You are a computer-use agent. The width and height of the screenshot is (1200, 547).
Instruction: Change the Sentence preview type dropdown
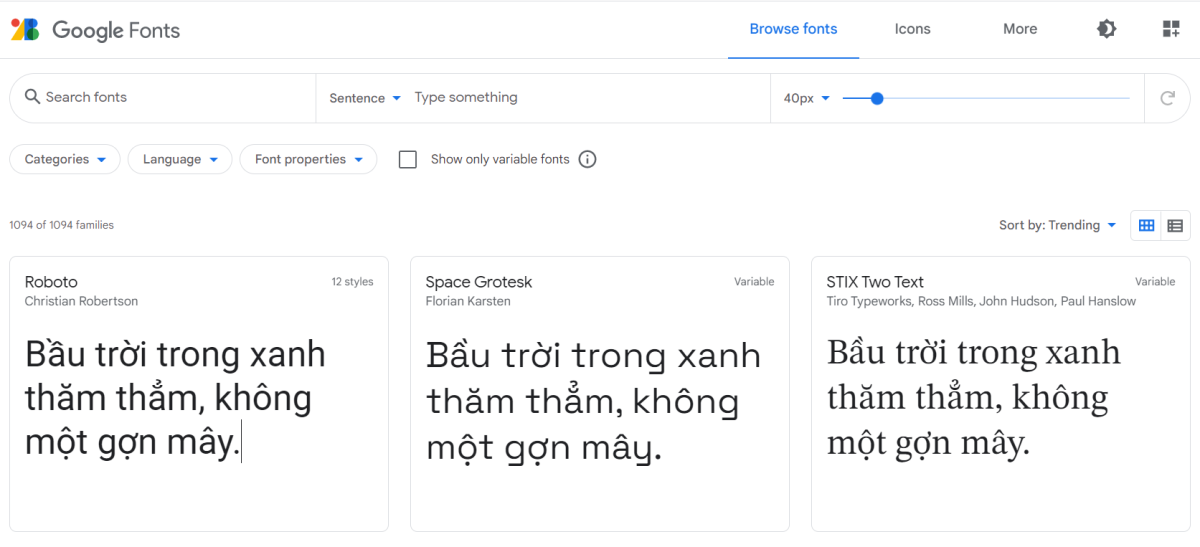[x=365, y=98]
